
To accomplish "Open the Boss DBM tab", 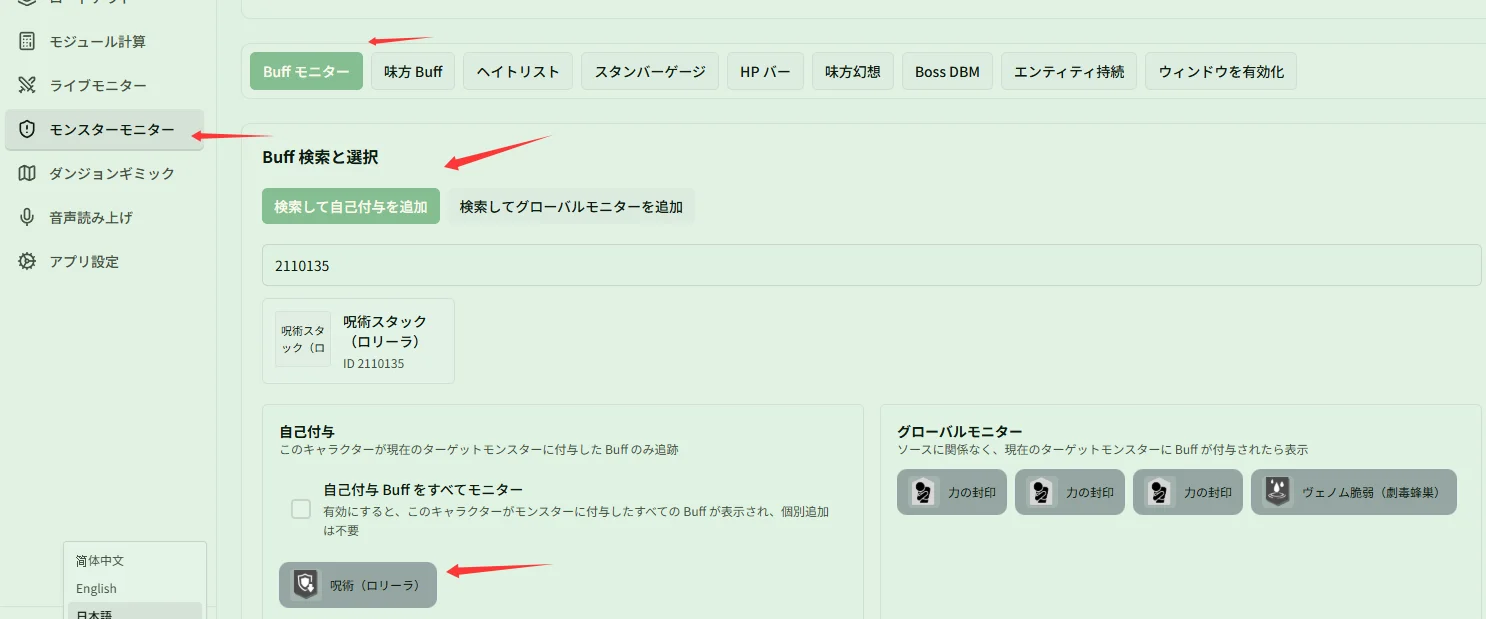I will point(947,72).
